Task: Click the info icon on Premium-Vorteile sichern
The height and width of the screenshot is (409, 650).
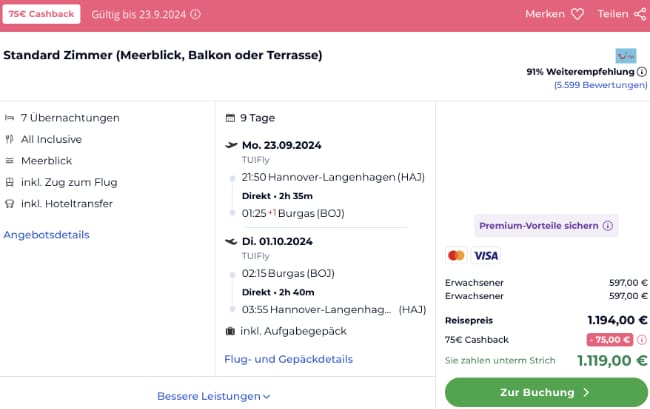Action: 608,226
